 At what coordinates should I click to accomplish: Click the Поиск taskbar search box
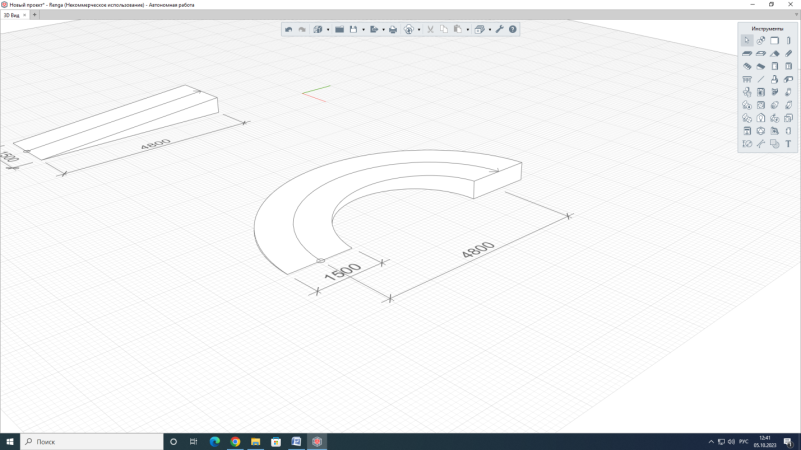[92, 441]
